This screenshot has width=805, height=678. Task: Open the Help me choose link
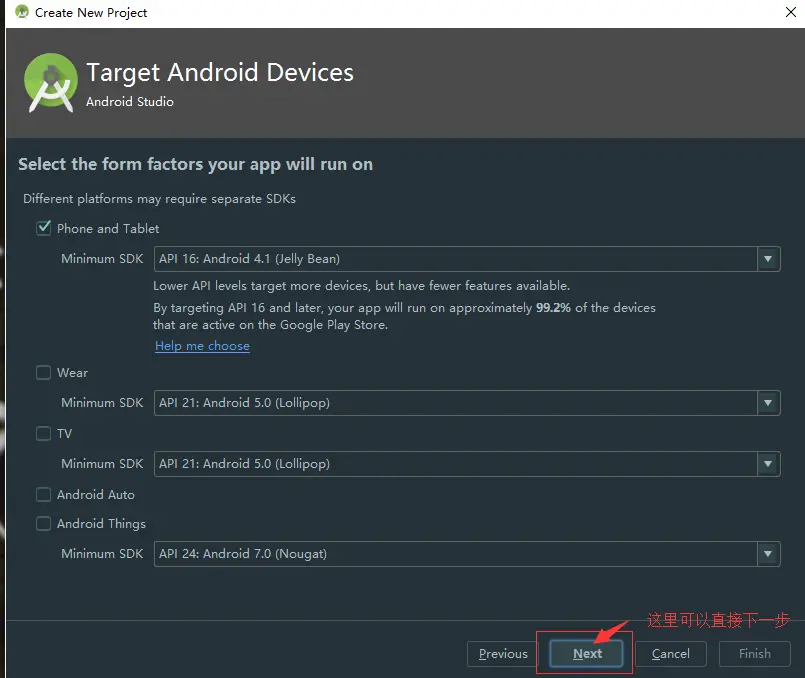coord(202,346)
